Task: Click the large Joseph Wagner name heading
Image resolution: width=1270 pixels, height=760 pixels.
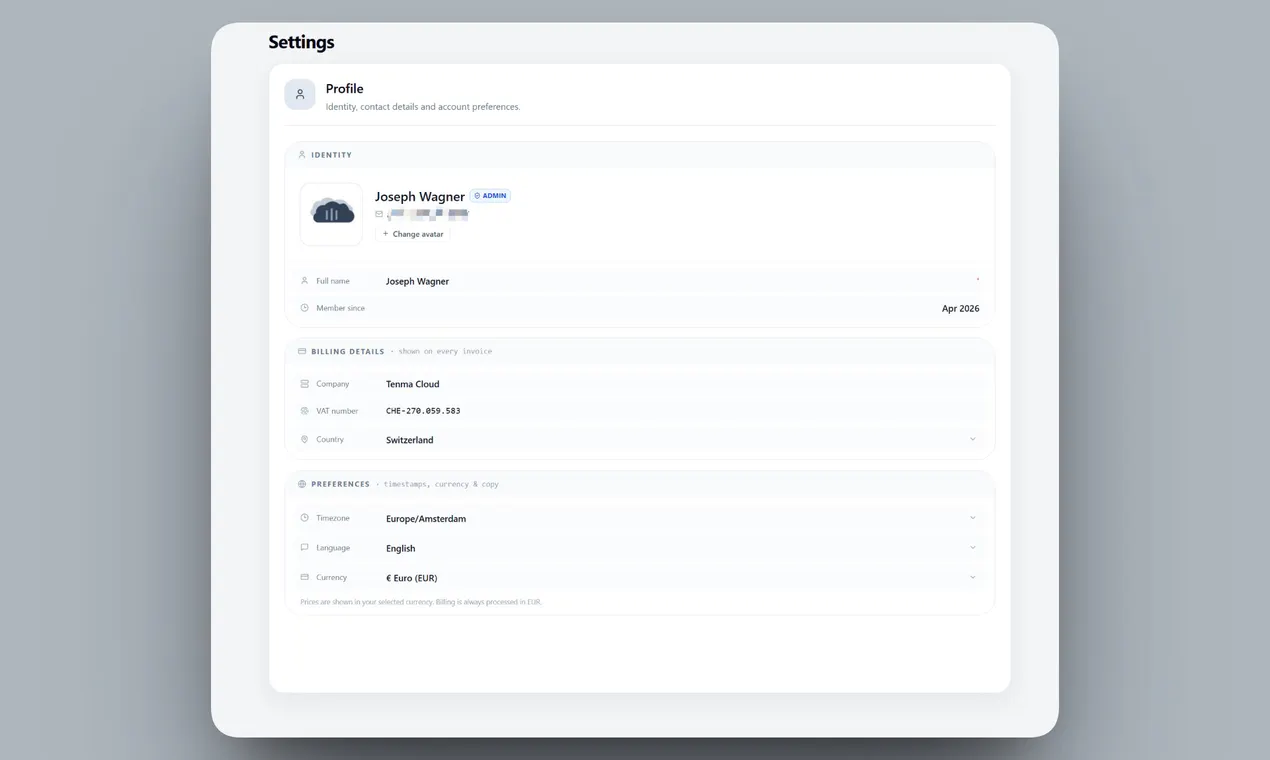Action: pyautogui.click(x=420, y=197)
